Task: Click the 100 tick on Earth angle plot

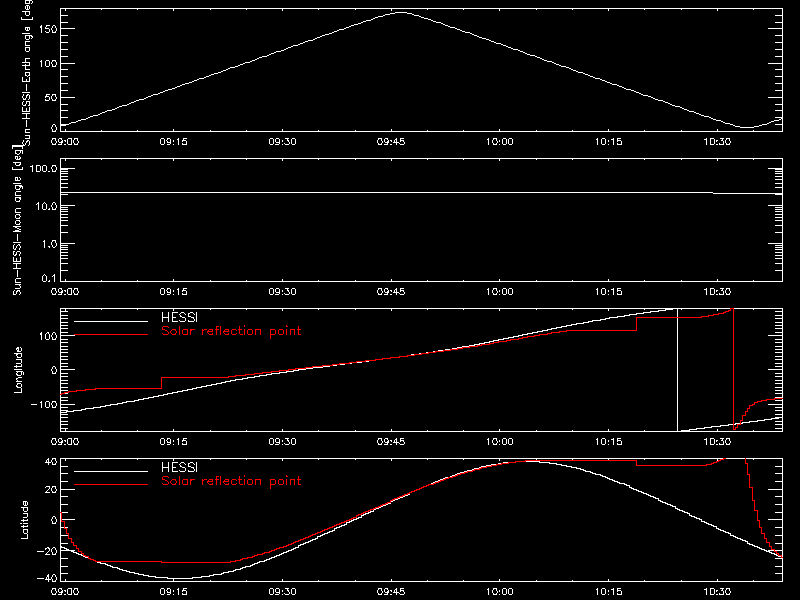Action: [x=48, y=64]
